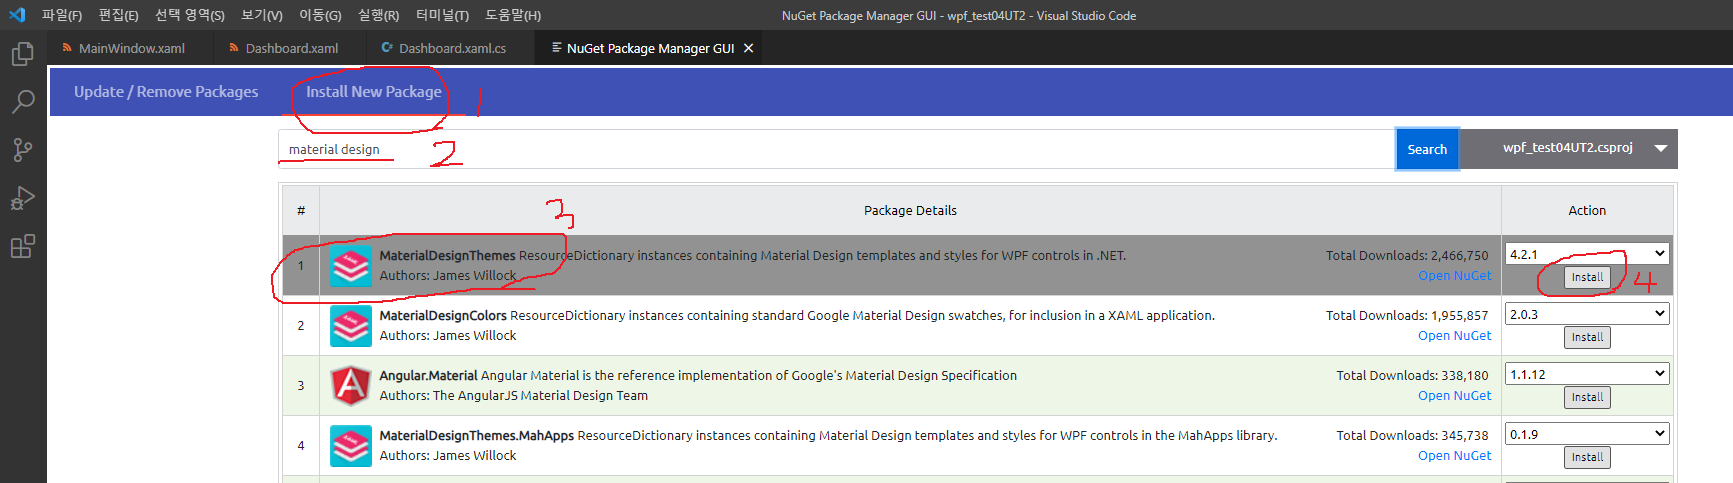Click the package search input field
The width and height of the screenshot is (1733, 483).
click(x=836, y=149)
